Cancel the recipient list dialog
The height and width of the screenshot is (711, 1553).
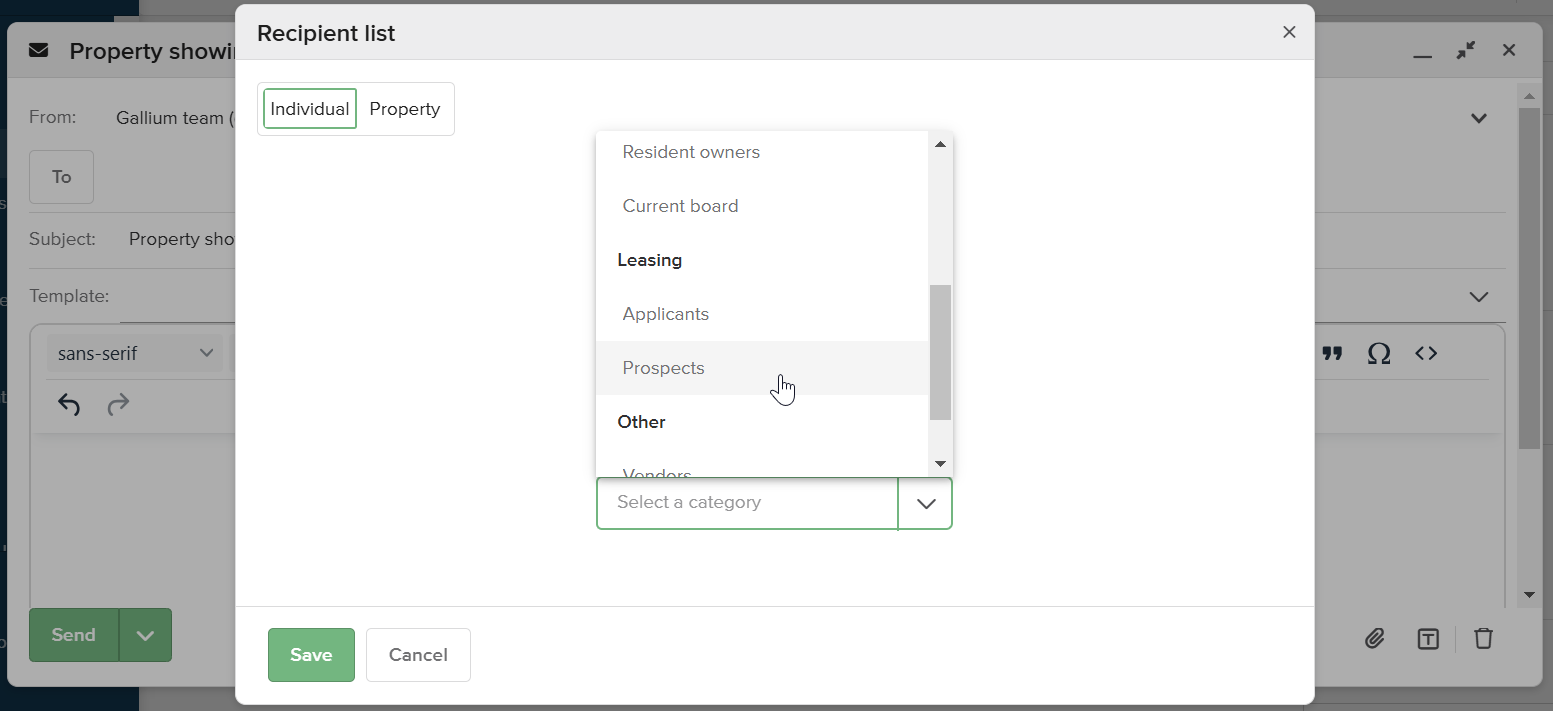tap(418, 655)
